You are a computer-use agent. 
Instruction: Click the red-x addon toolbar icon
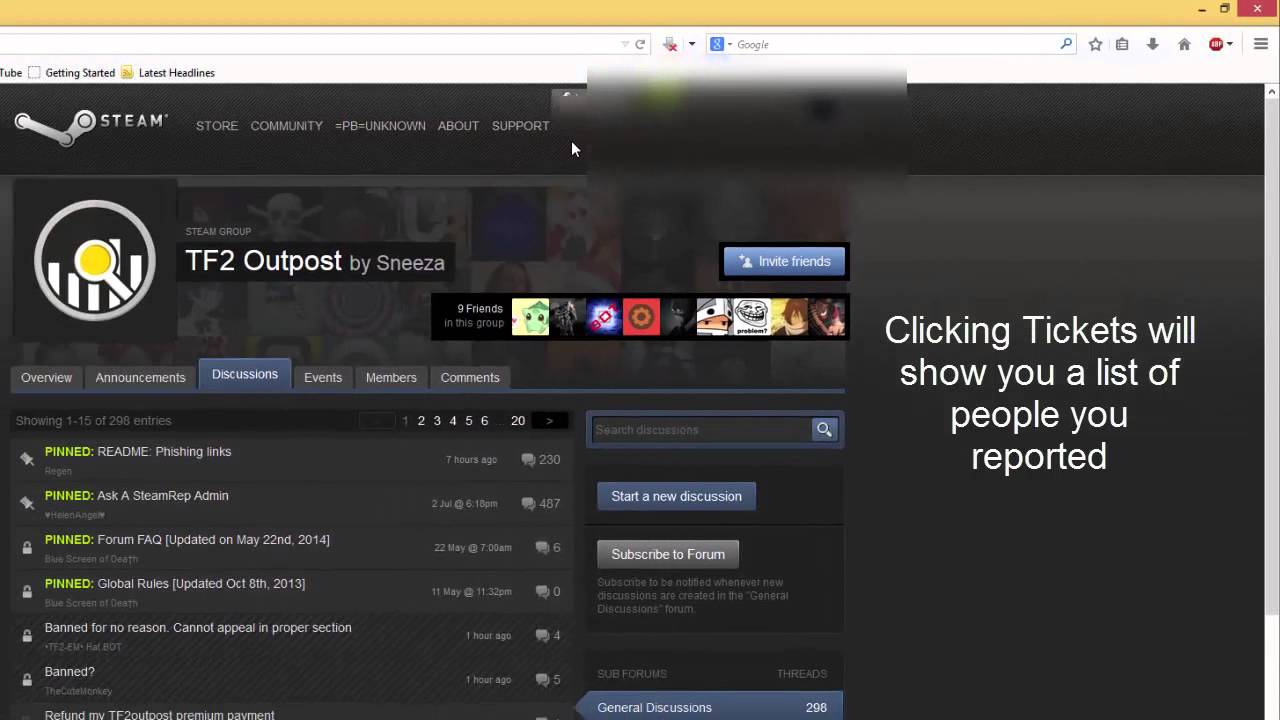(x=670, y=44)
